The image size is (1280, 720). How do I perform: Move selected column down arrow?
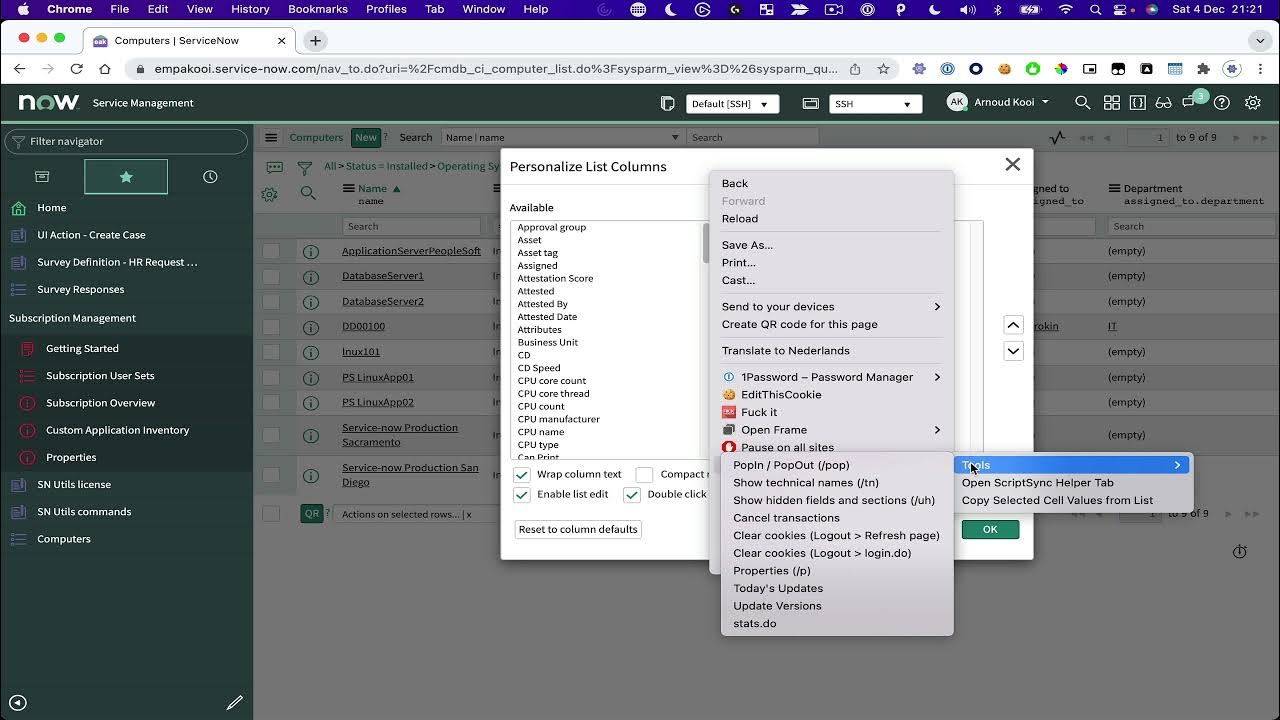point(1013,351)
